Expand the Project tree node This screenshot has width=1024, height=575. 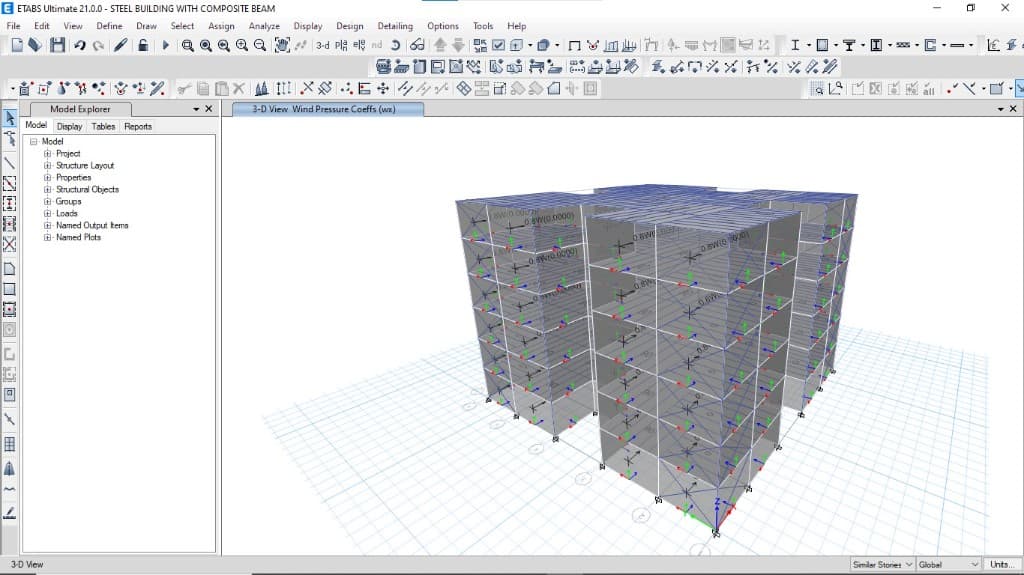click(x=47, y=154)
